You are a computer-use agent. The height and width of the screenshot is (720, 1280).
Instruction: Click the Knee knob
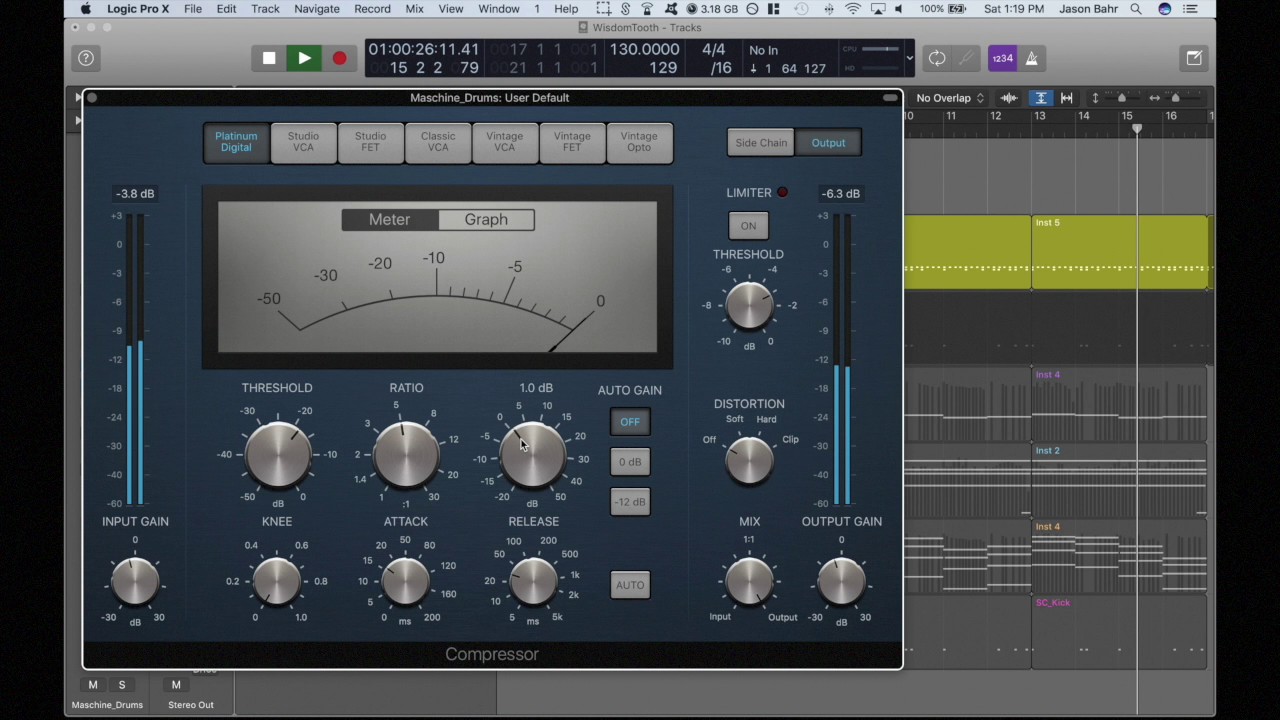click(277, 582)
